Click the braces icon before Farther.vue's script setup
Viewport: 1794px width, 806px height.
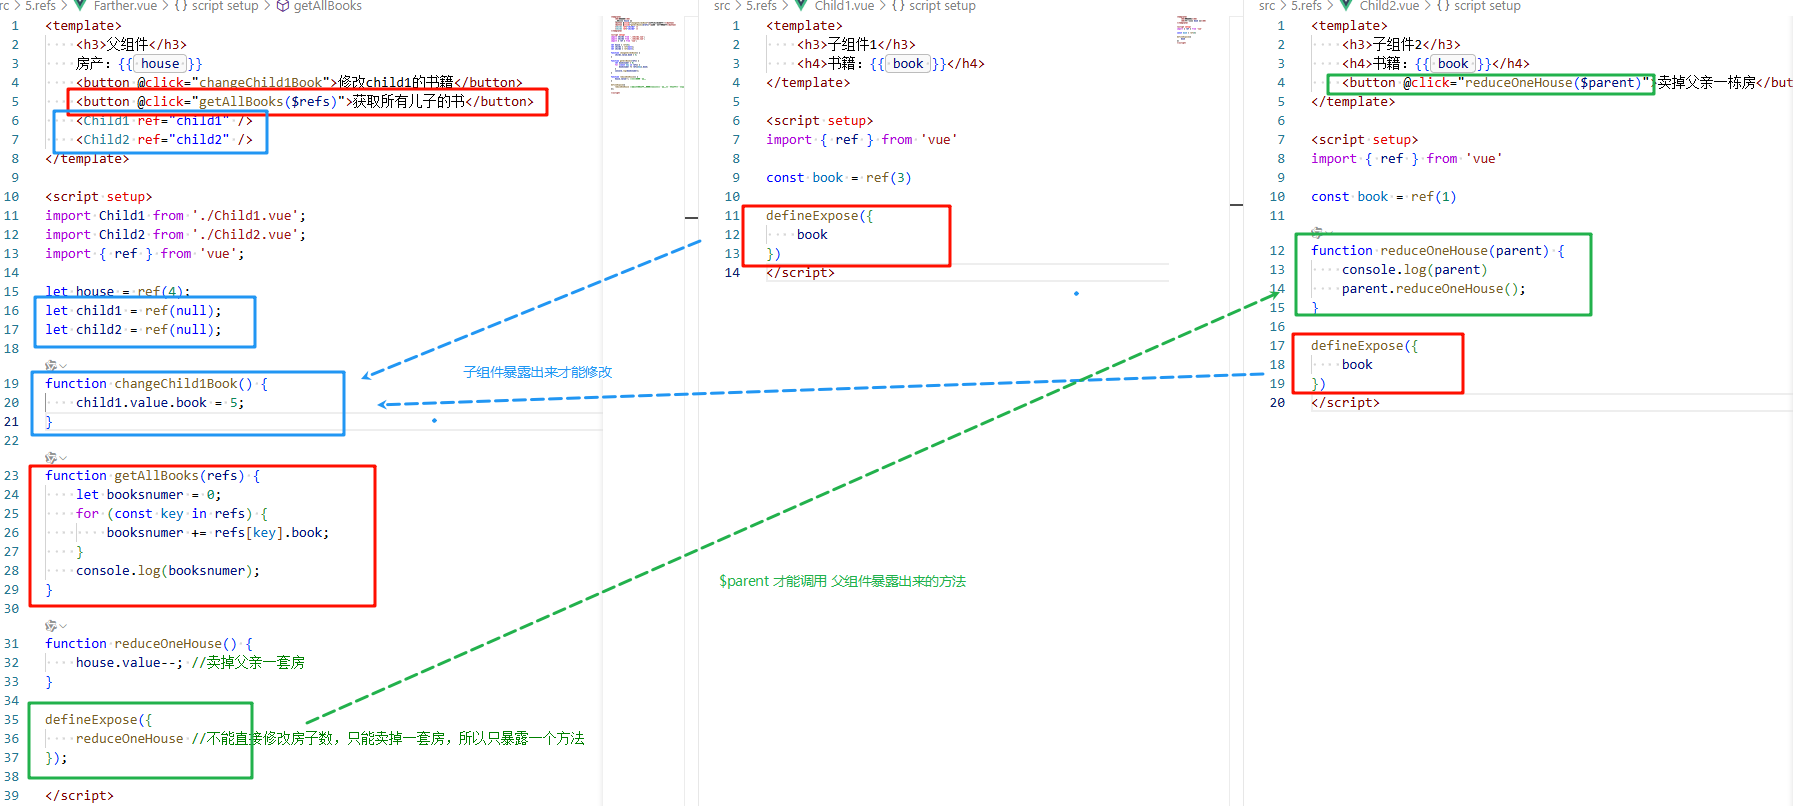[x=181, y=5]
